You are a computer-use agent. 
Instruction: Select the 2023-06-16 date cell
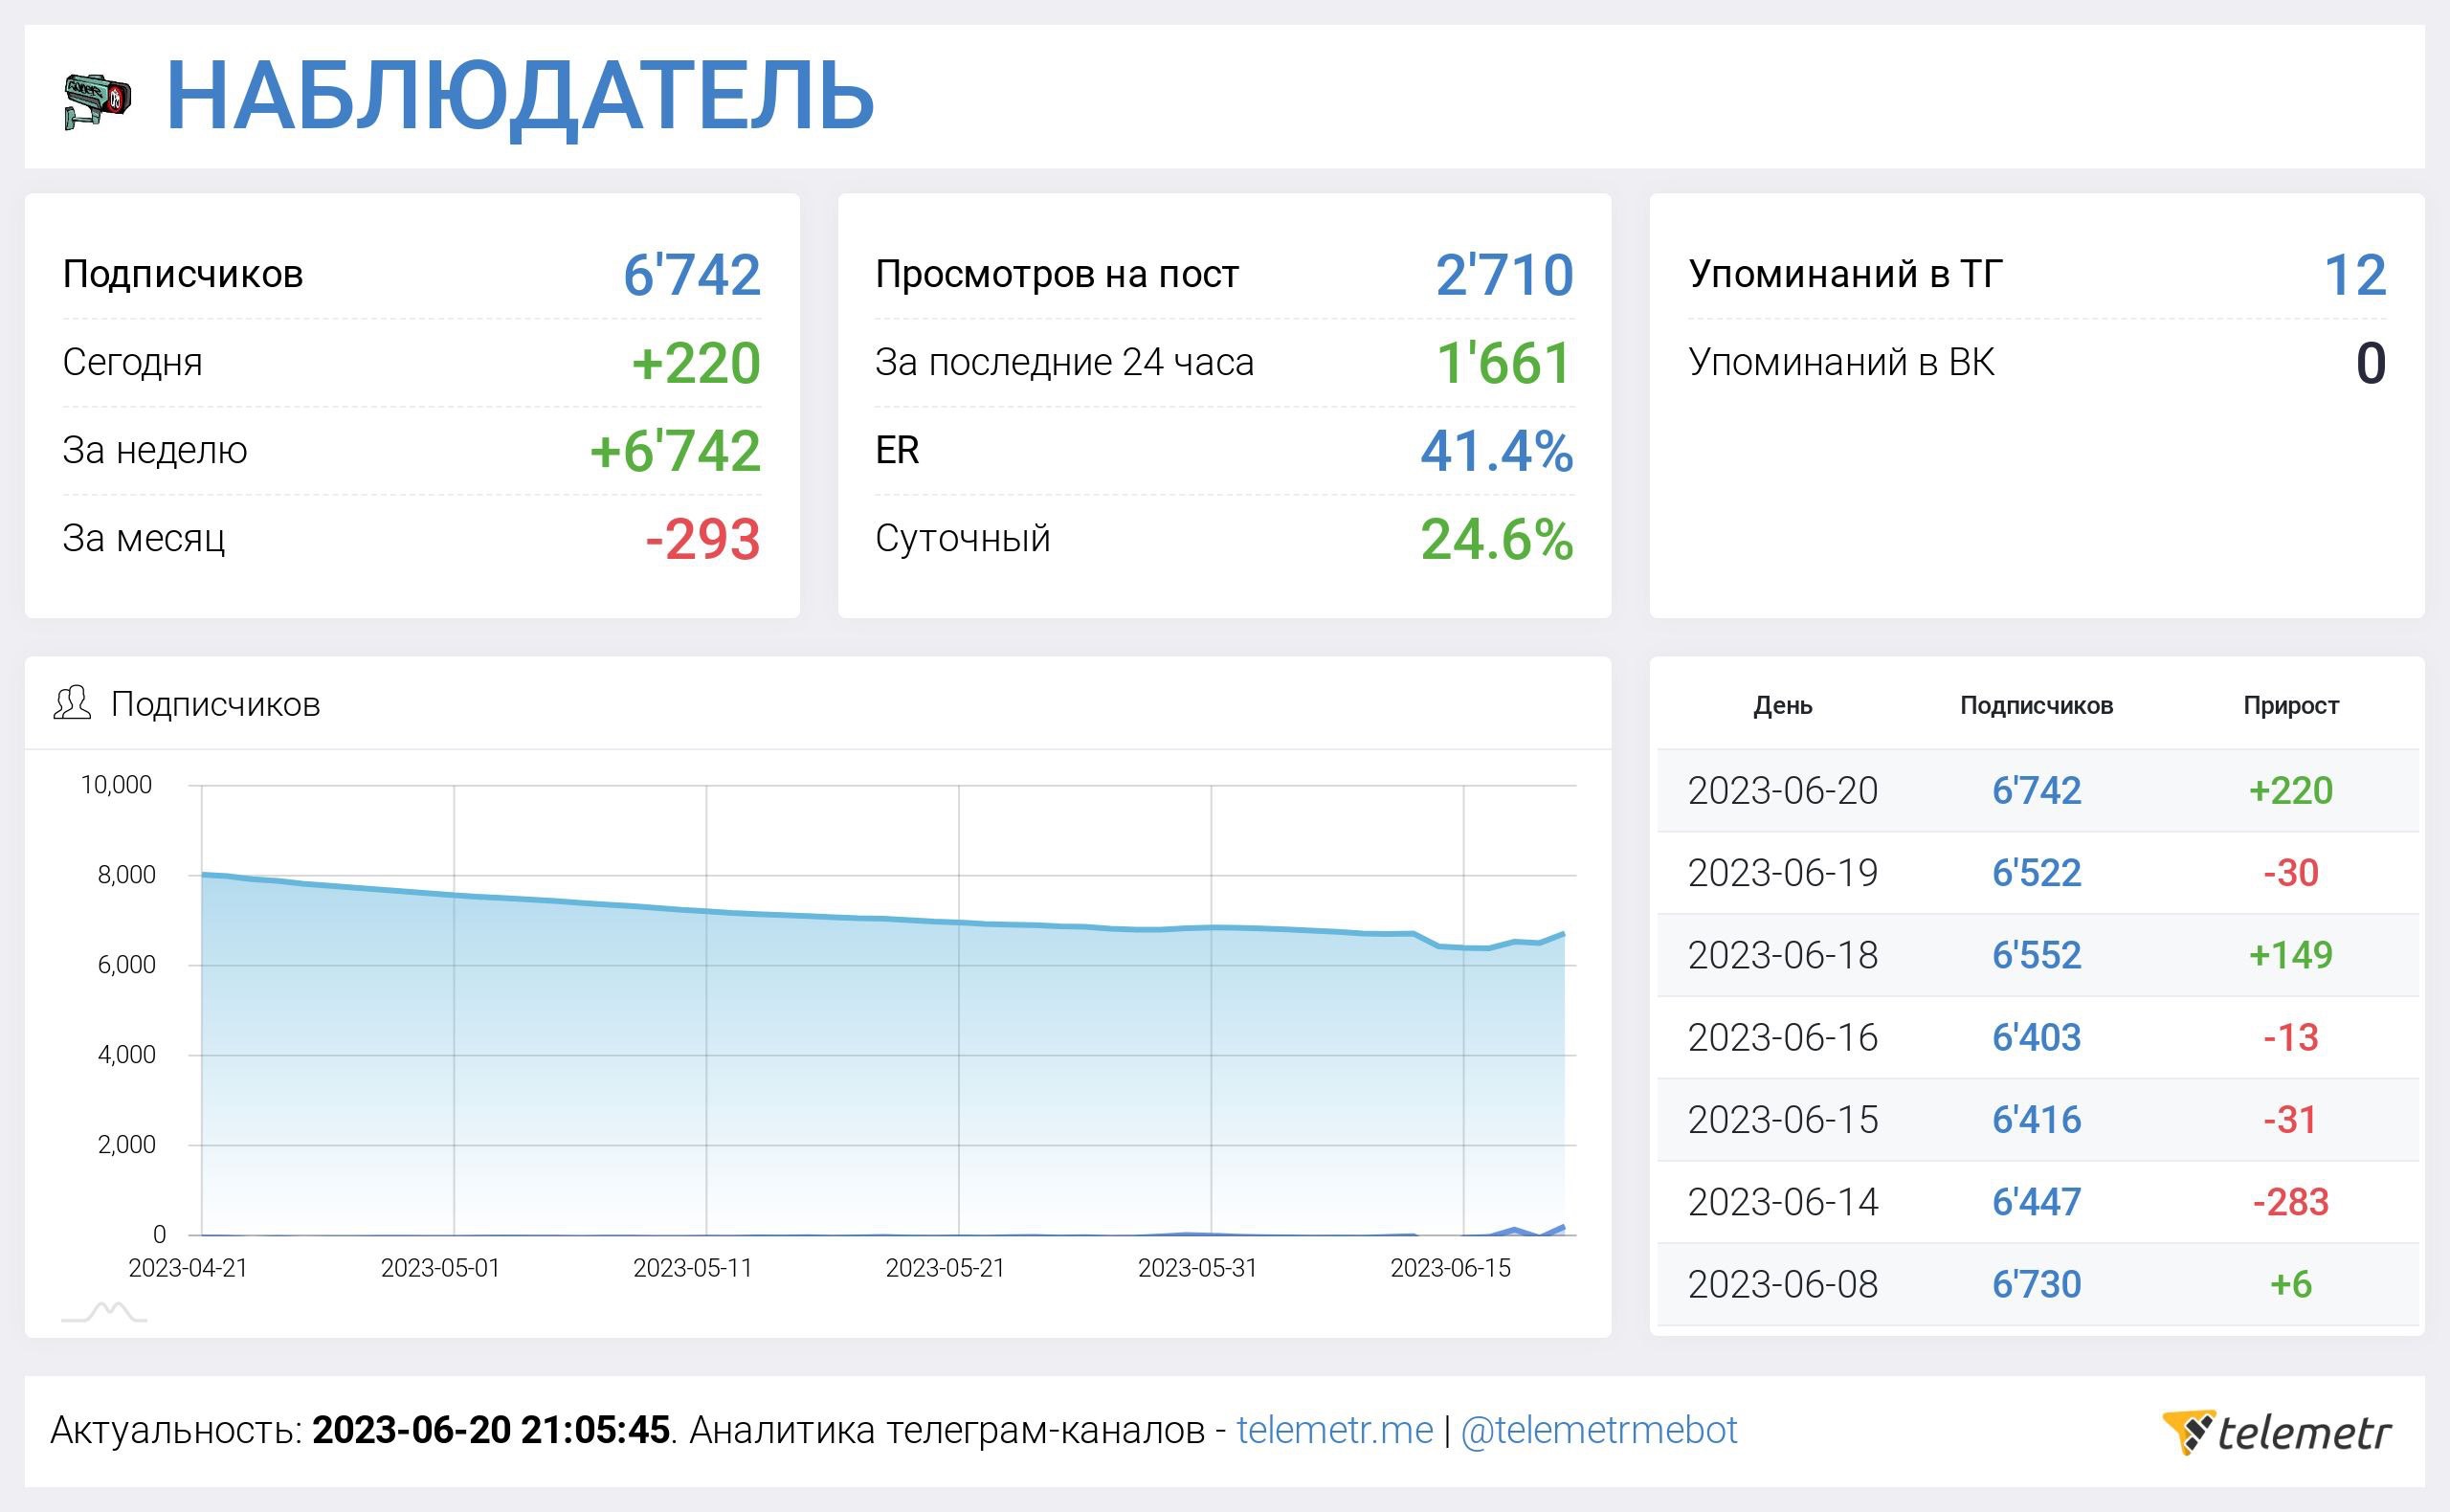1783,1038
